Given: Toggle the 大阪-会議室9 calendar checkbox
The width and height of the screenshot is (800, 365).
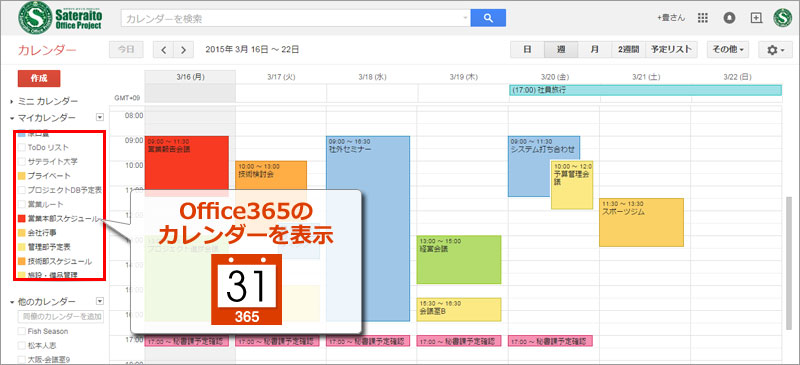Looking at the screenshot, I should click(x=21, y=359).
